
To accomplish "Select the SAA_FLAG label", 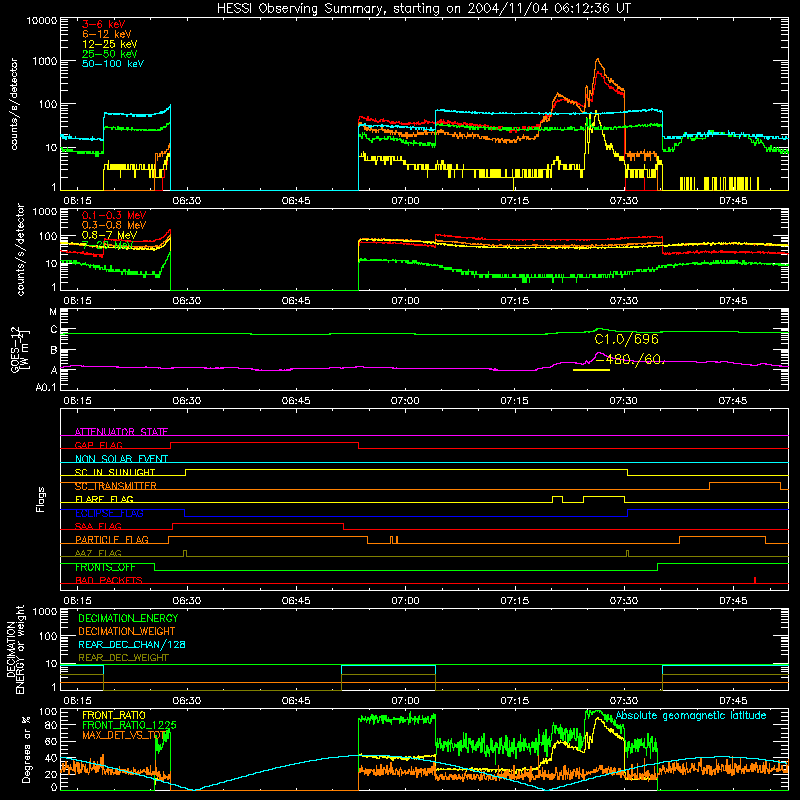I will (98, 526).
